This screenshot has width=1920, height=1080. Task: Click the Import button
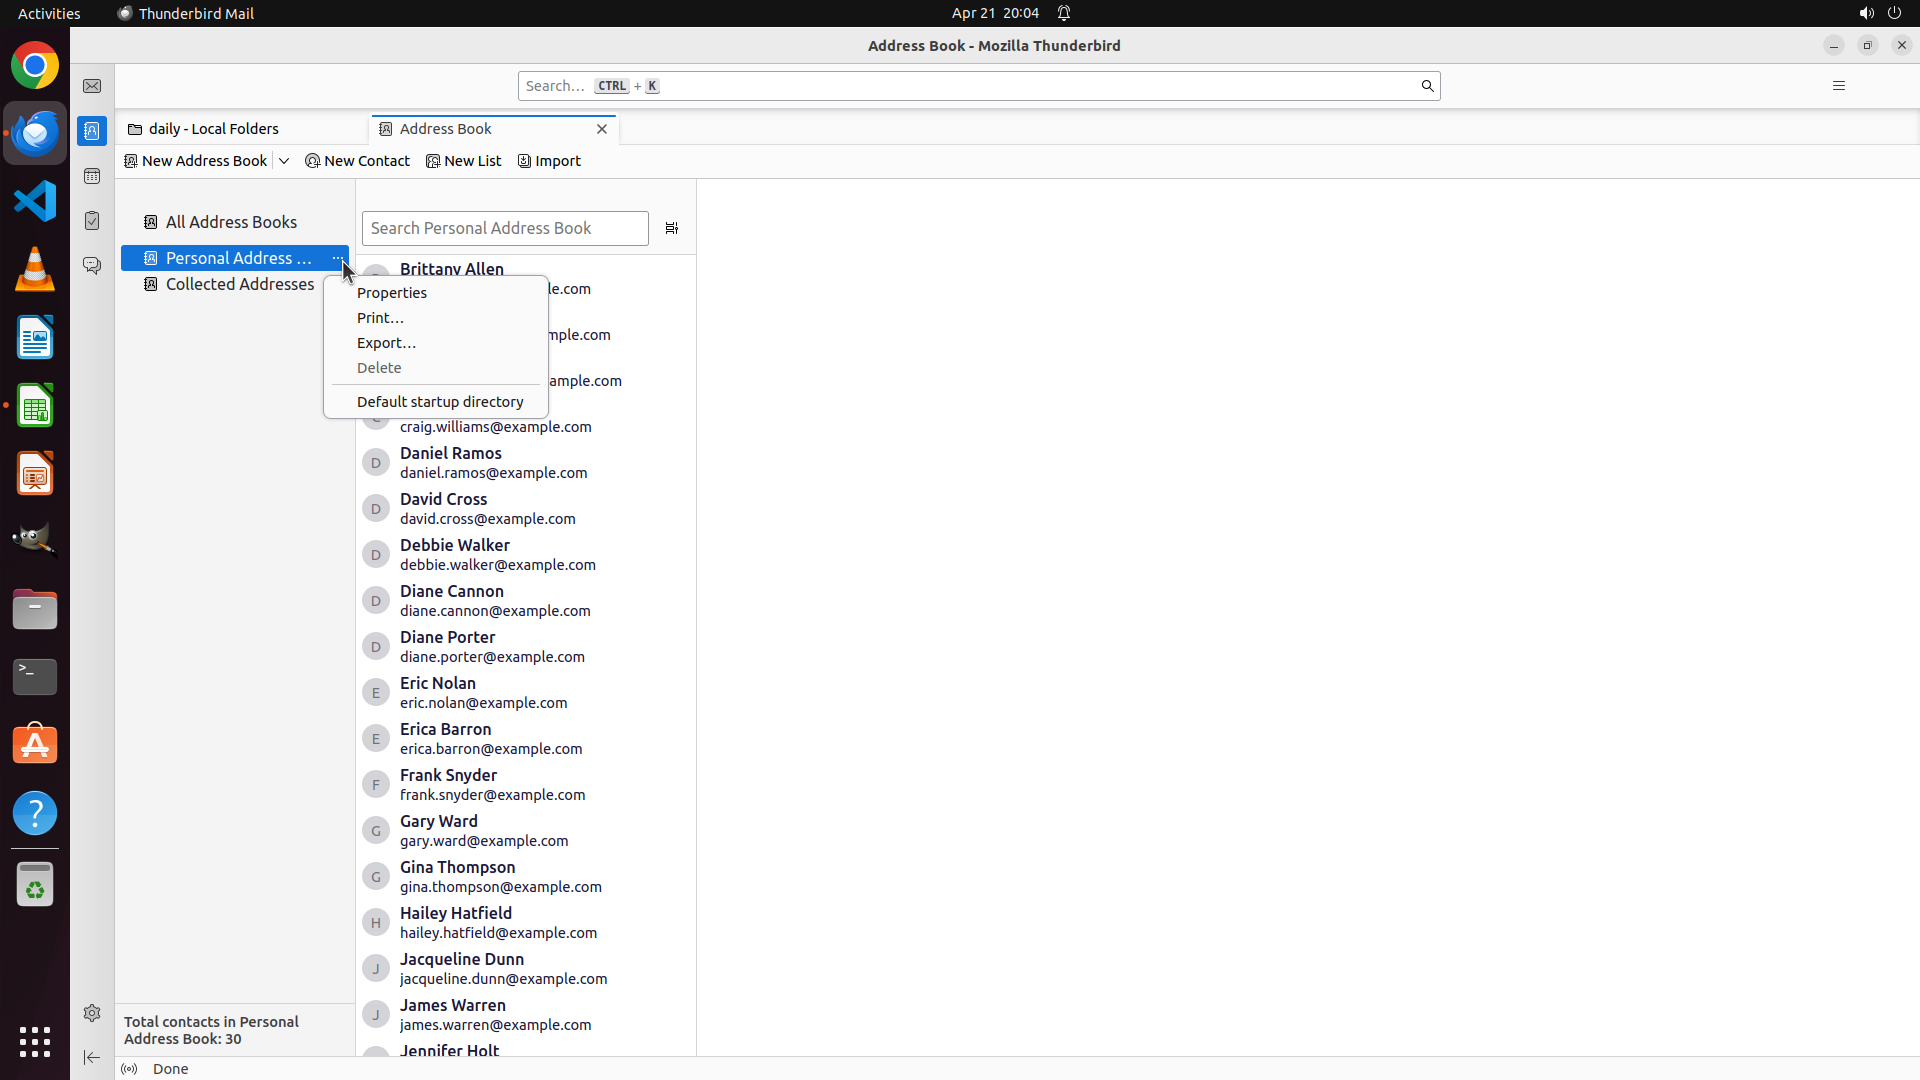pyautogui.click(x=549, y=161)
